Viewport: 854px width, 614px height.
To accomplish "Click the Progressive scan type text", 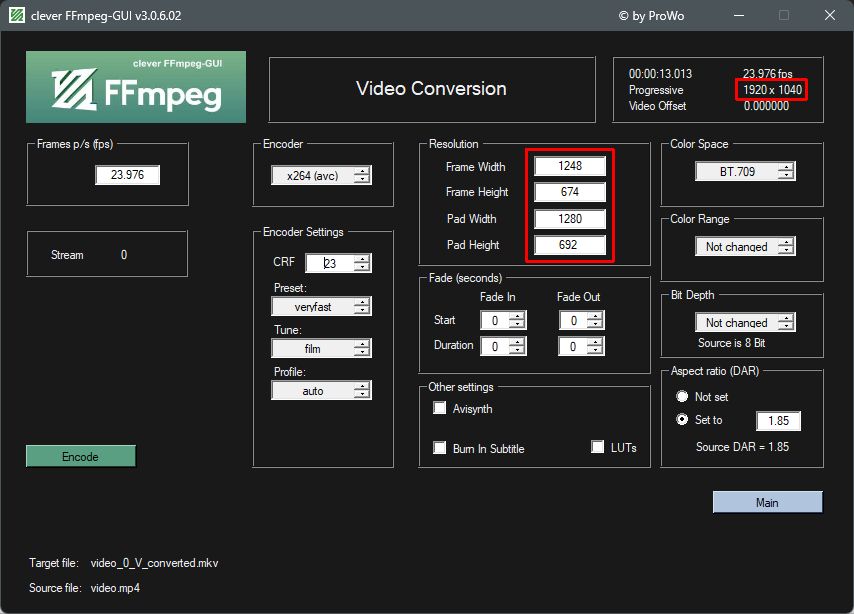I will point(656,90).
